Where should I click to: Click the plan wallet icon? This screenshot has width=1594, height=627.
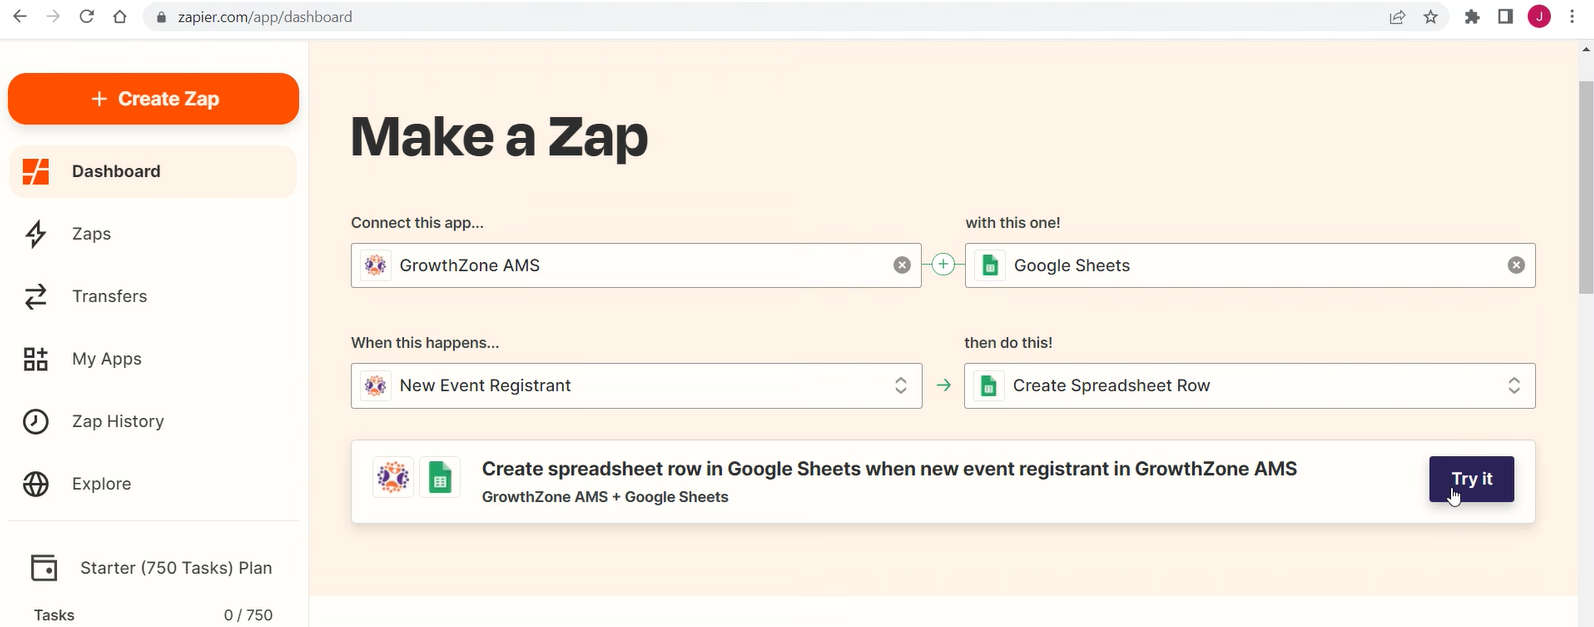click(x=44, y=568)
